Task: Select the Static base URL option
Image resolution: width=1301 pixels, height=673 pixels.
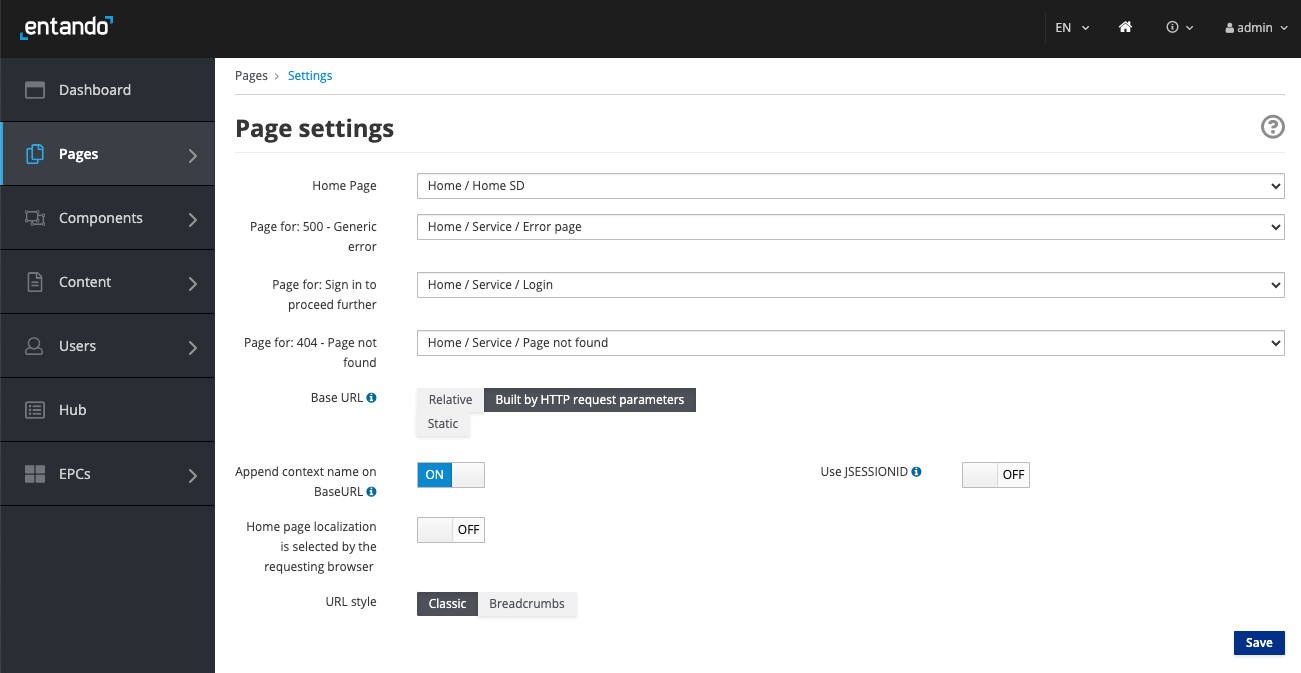Action: [x=443, y=423]
